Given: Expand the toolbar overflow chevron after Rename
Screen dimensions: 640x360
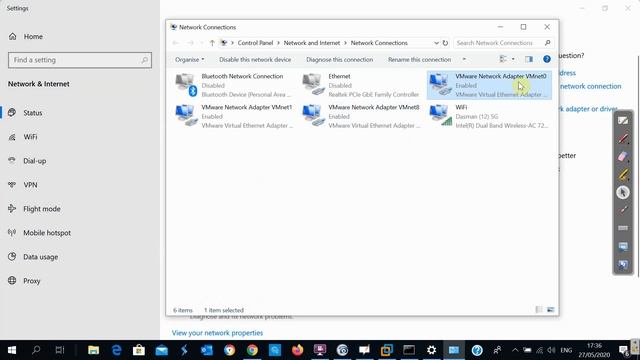Looking at the screenshot, I should (464, 60).
